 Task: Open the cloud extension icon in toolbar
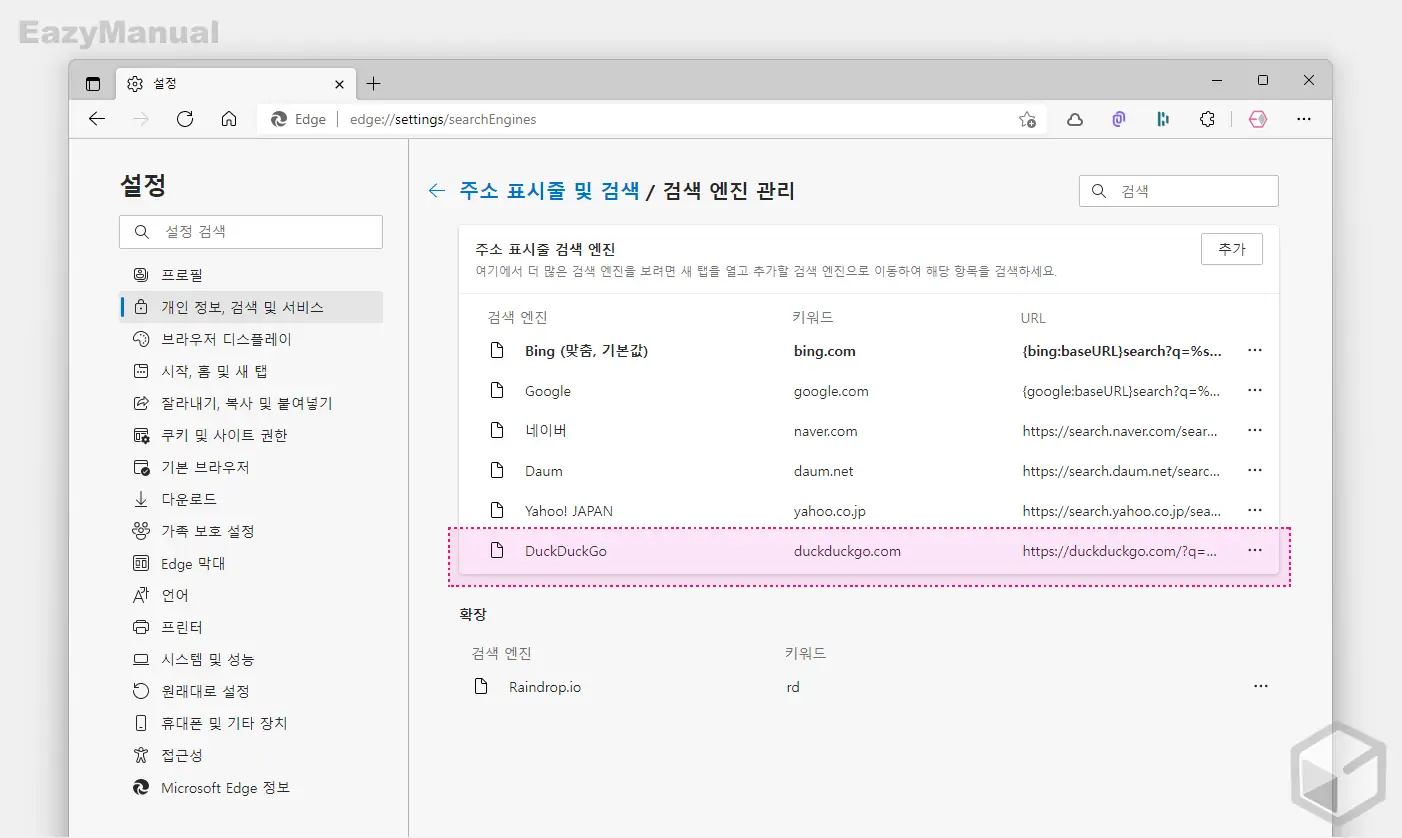coord(1075,119)
